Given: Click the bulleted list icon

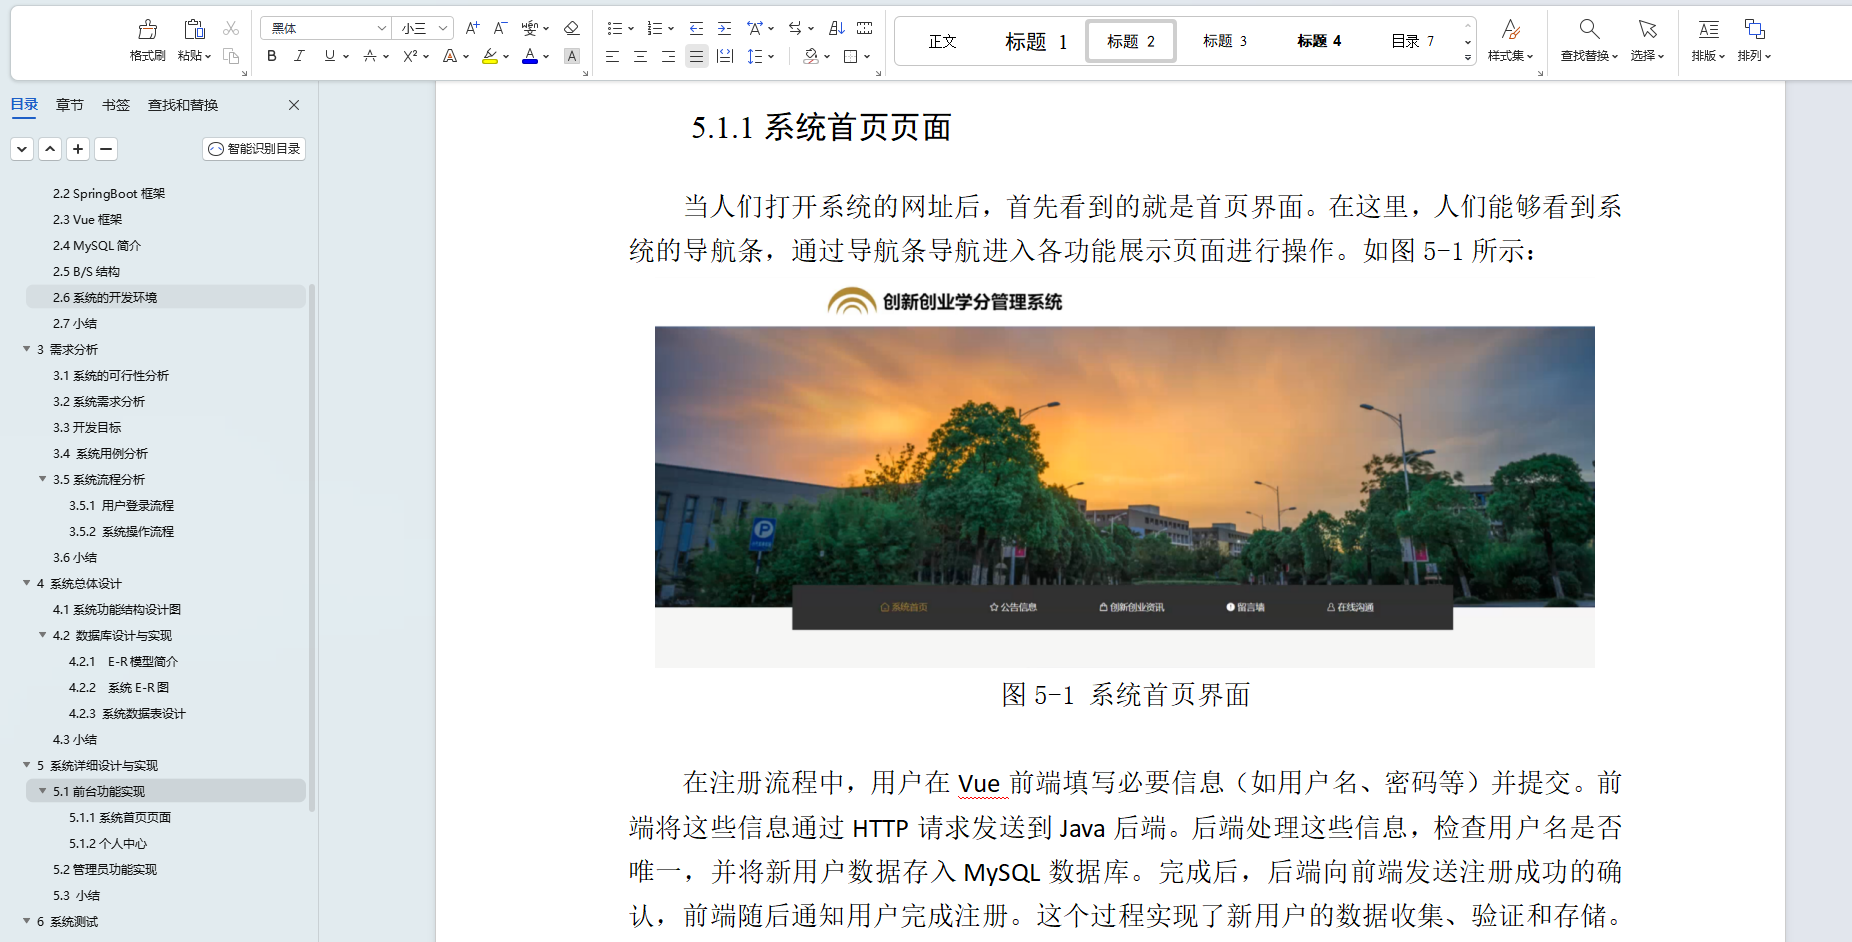Looking at the screenshot, I should tap(615, 28).
